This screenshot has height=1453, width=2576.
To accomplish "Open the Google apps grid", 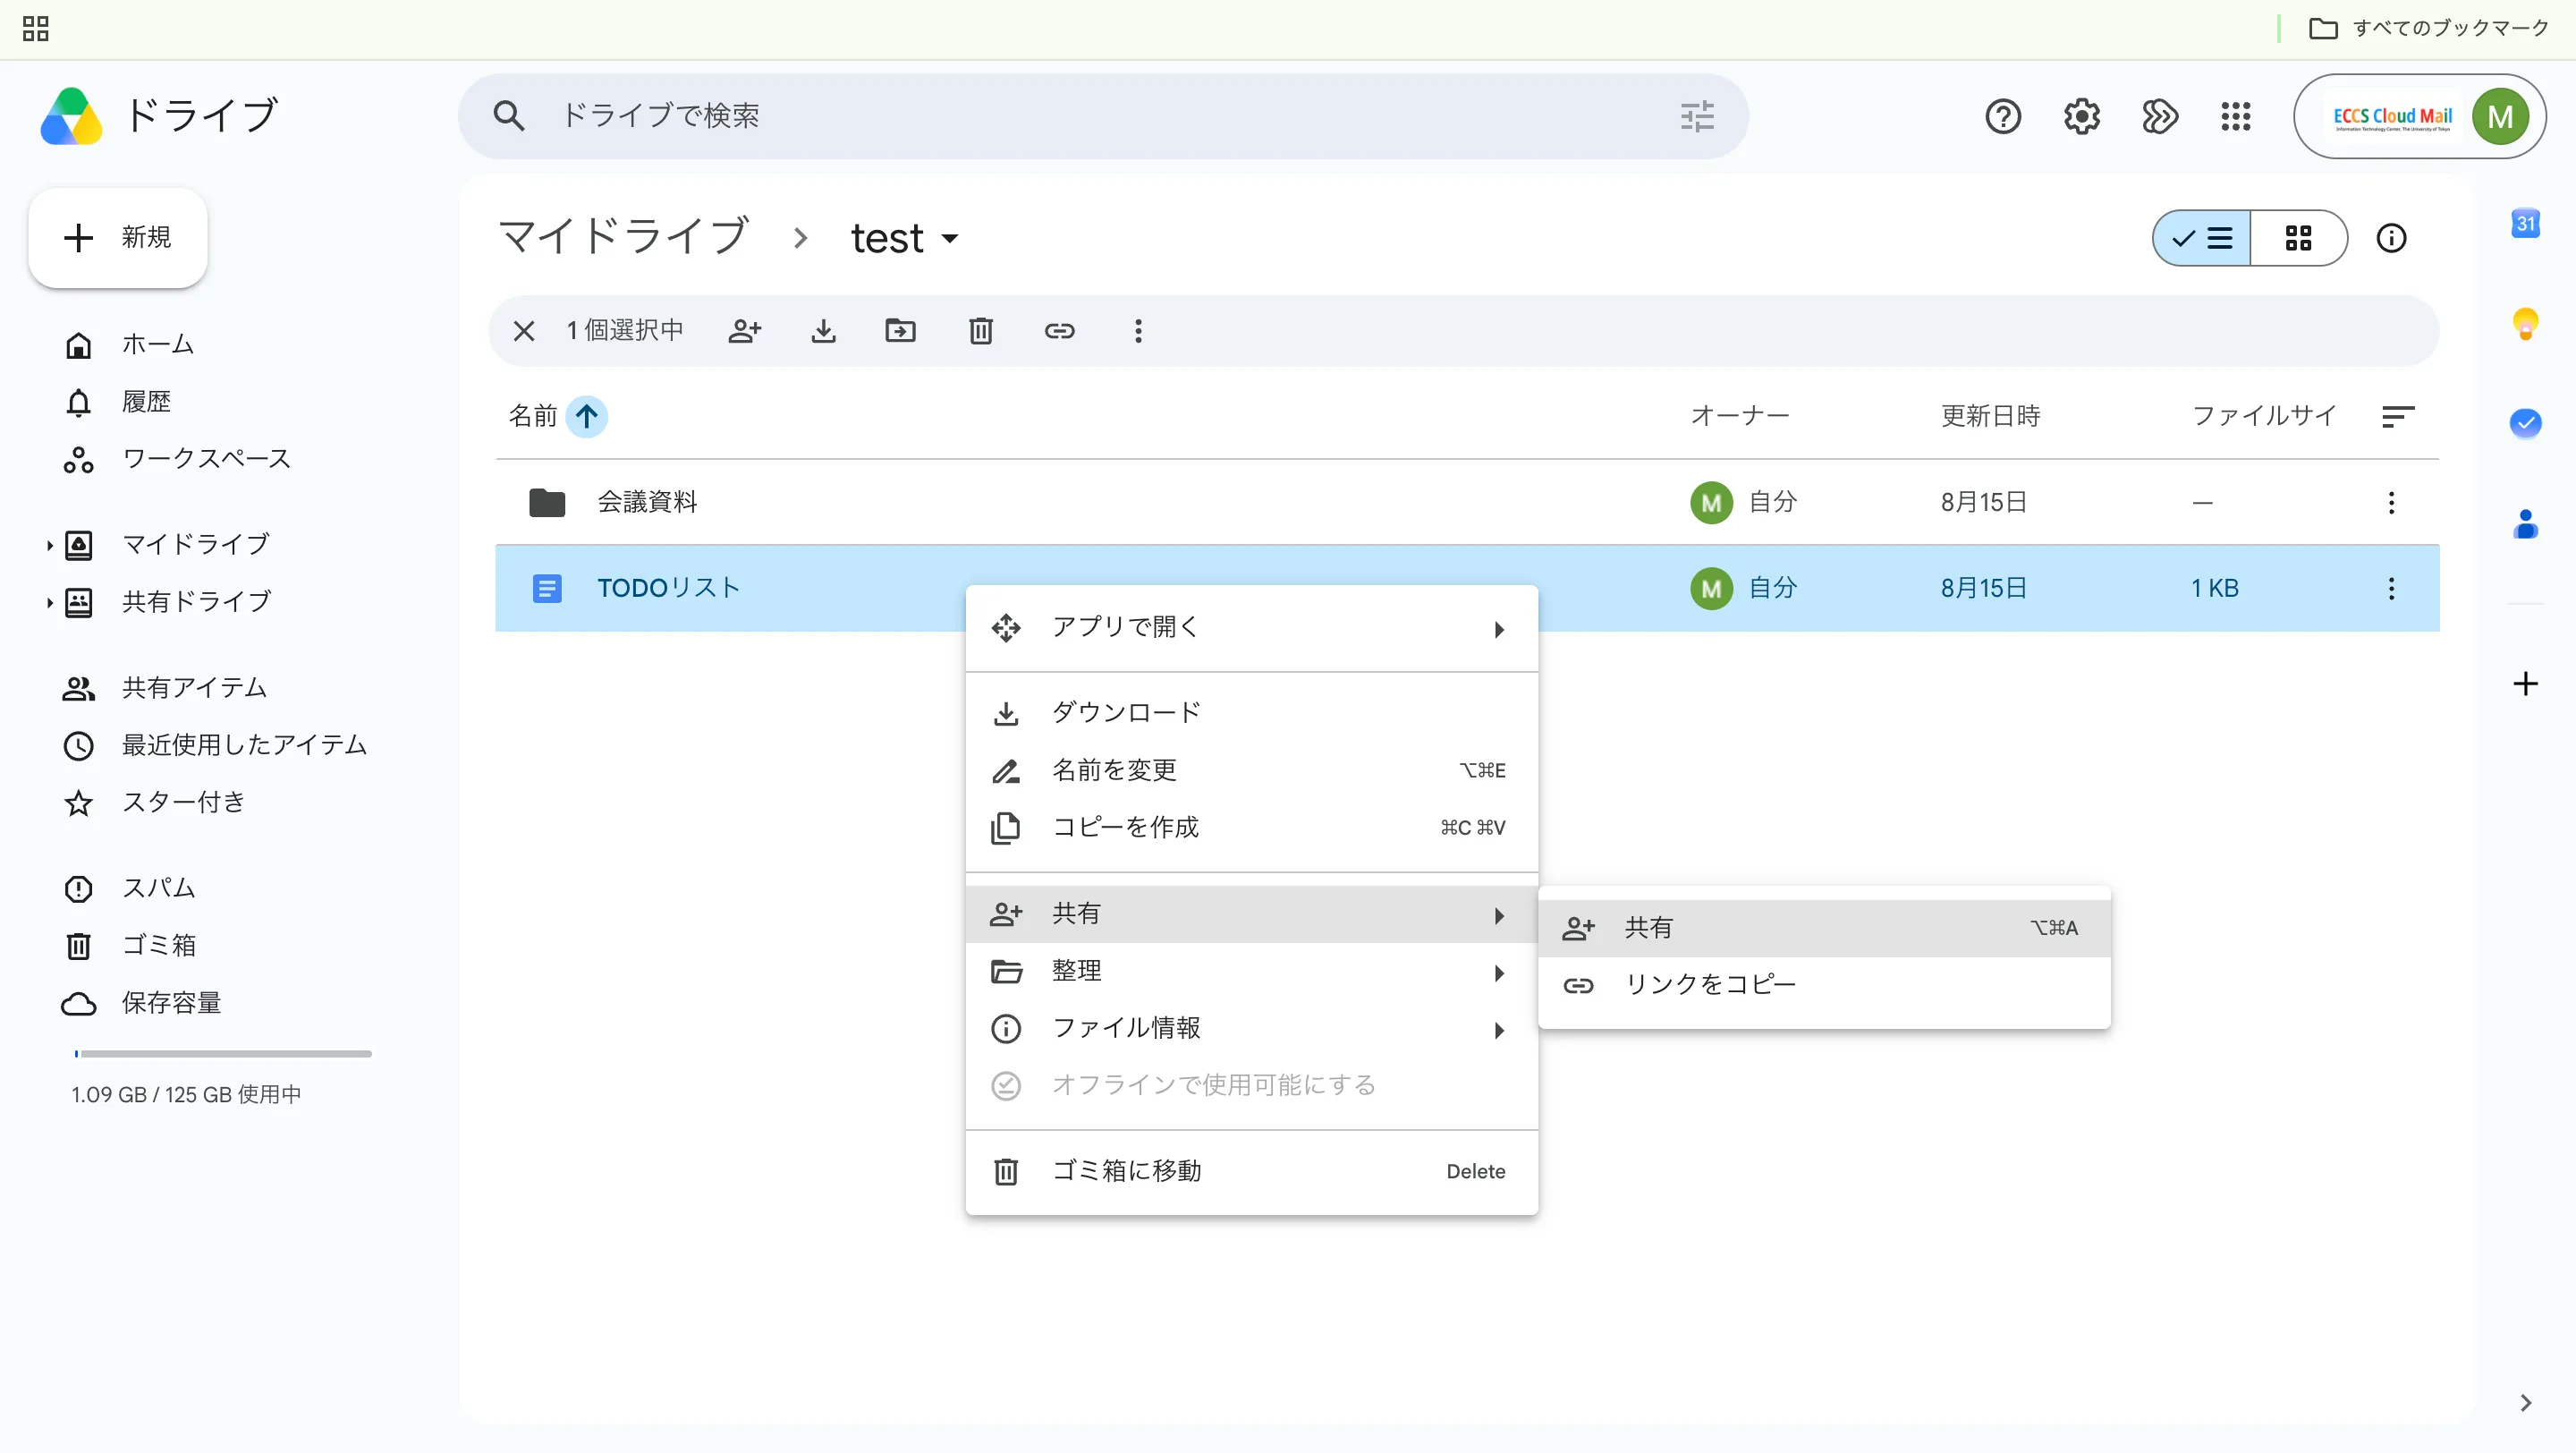I will point(2236,117).
